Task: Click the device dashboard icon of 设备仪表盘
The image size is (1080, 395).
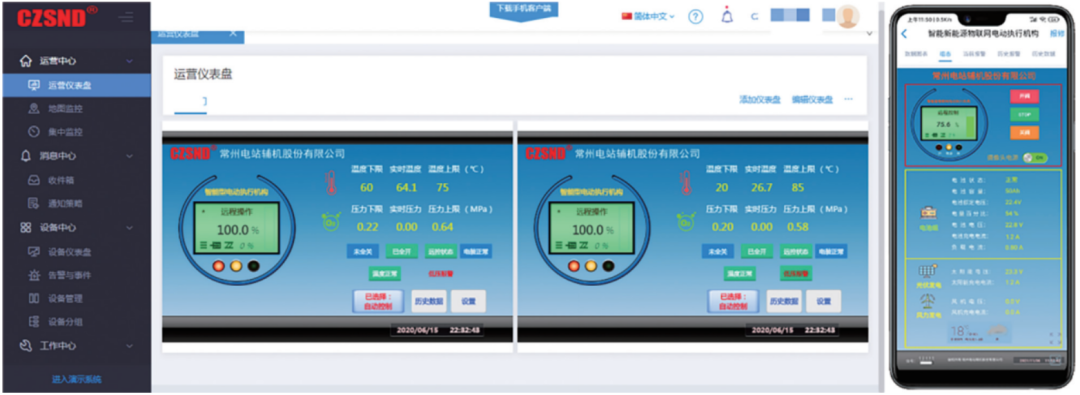Action: (x=34, y=252)
